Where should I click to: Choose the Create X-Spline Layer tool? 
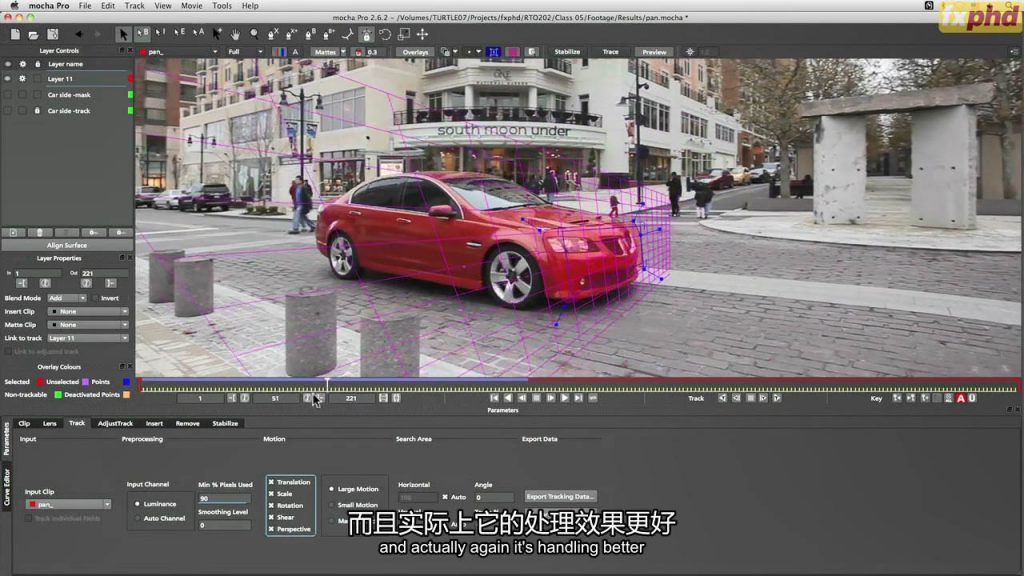[274, 34]
